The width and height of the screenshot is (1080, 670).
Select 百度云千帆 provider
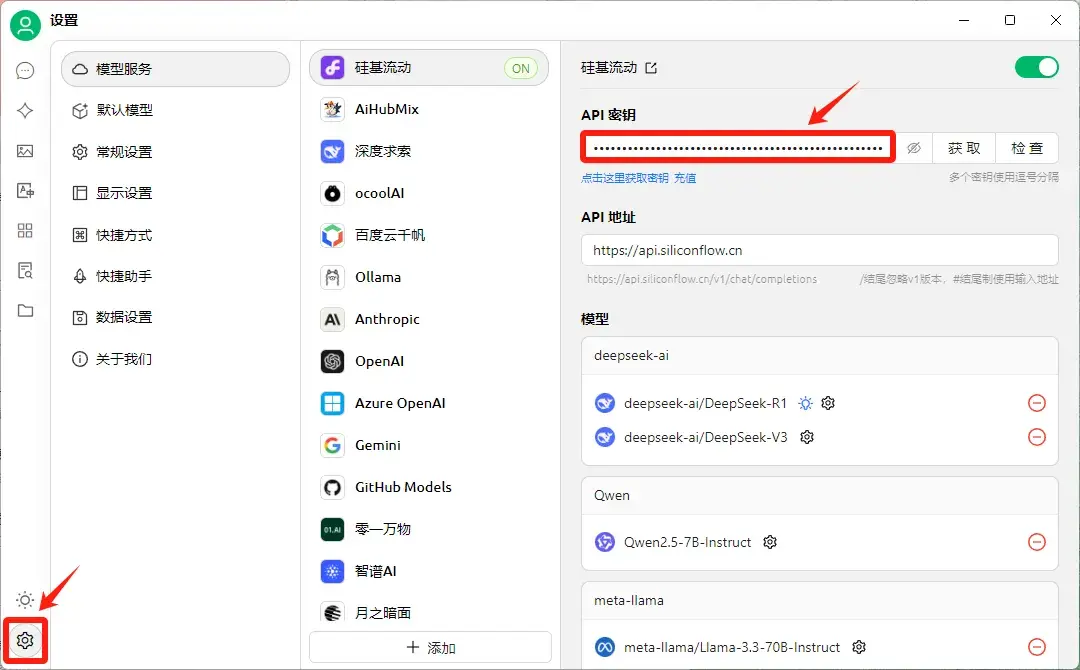(x=428, y=235)
